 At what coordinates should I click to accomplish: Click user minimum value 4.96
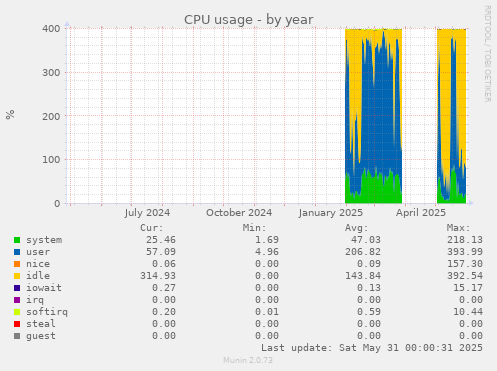[267, 252]
